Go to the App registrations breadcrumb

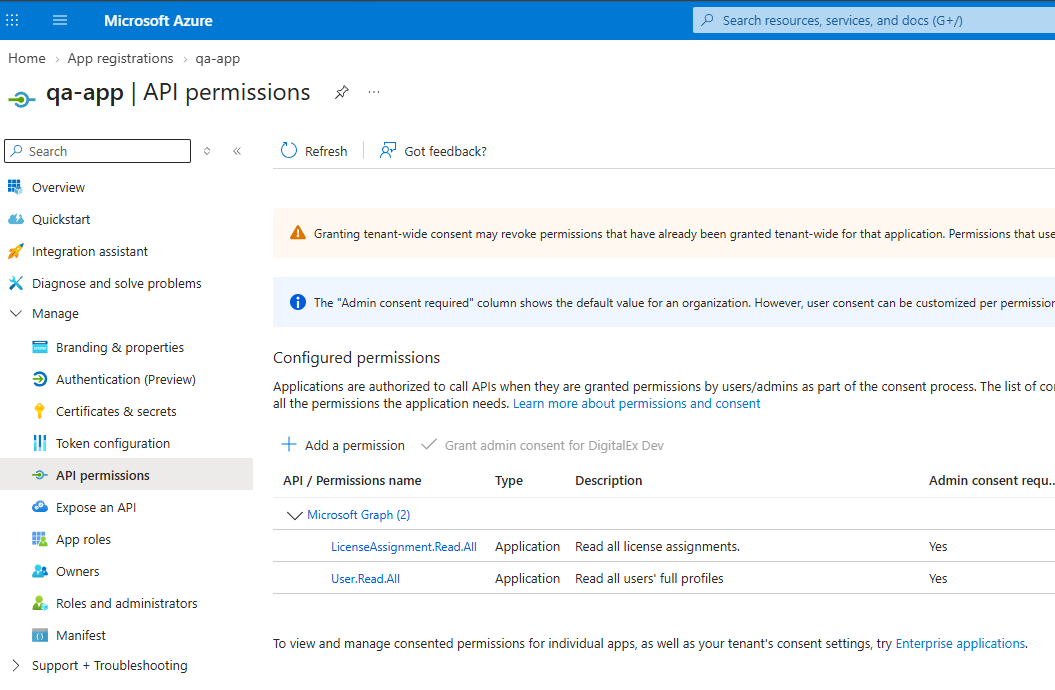tap(120, 59)
